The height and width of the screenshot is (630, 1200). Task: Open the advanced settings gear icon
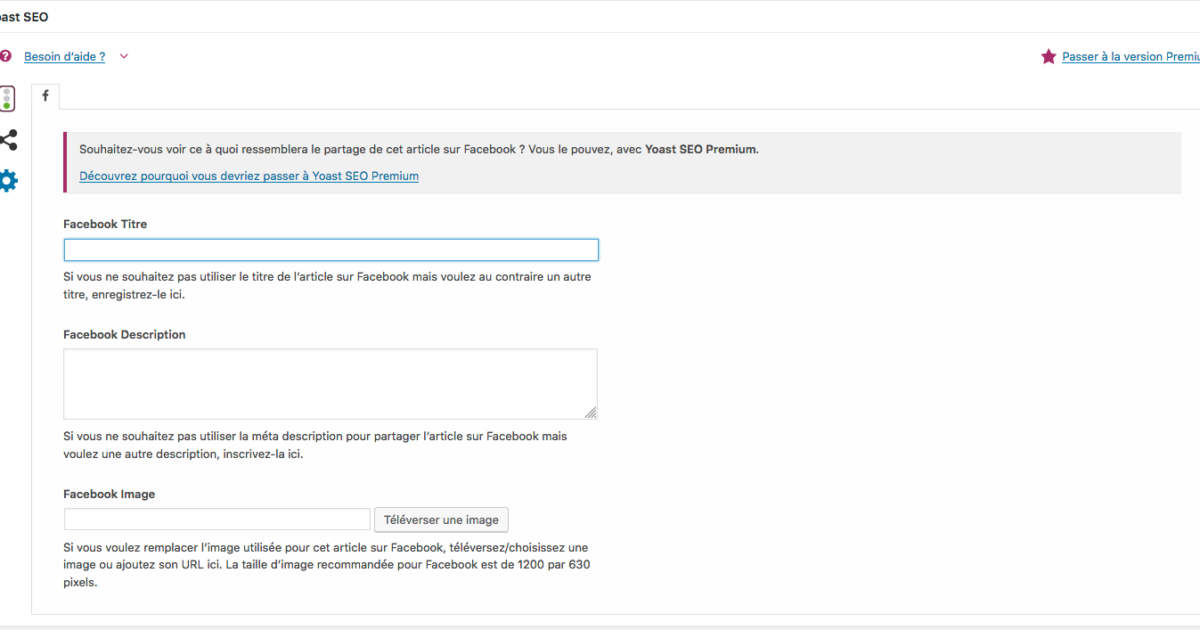(x=8, y=181)
